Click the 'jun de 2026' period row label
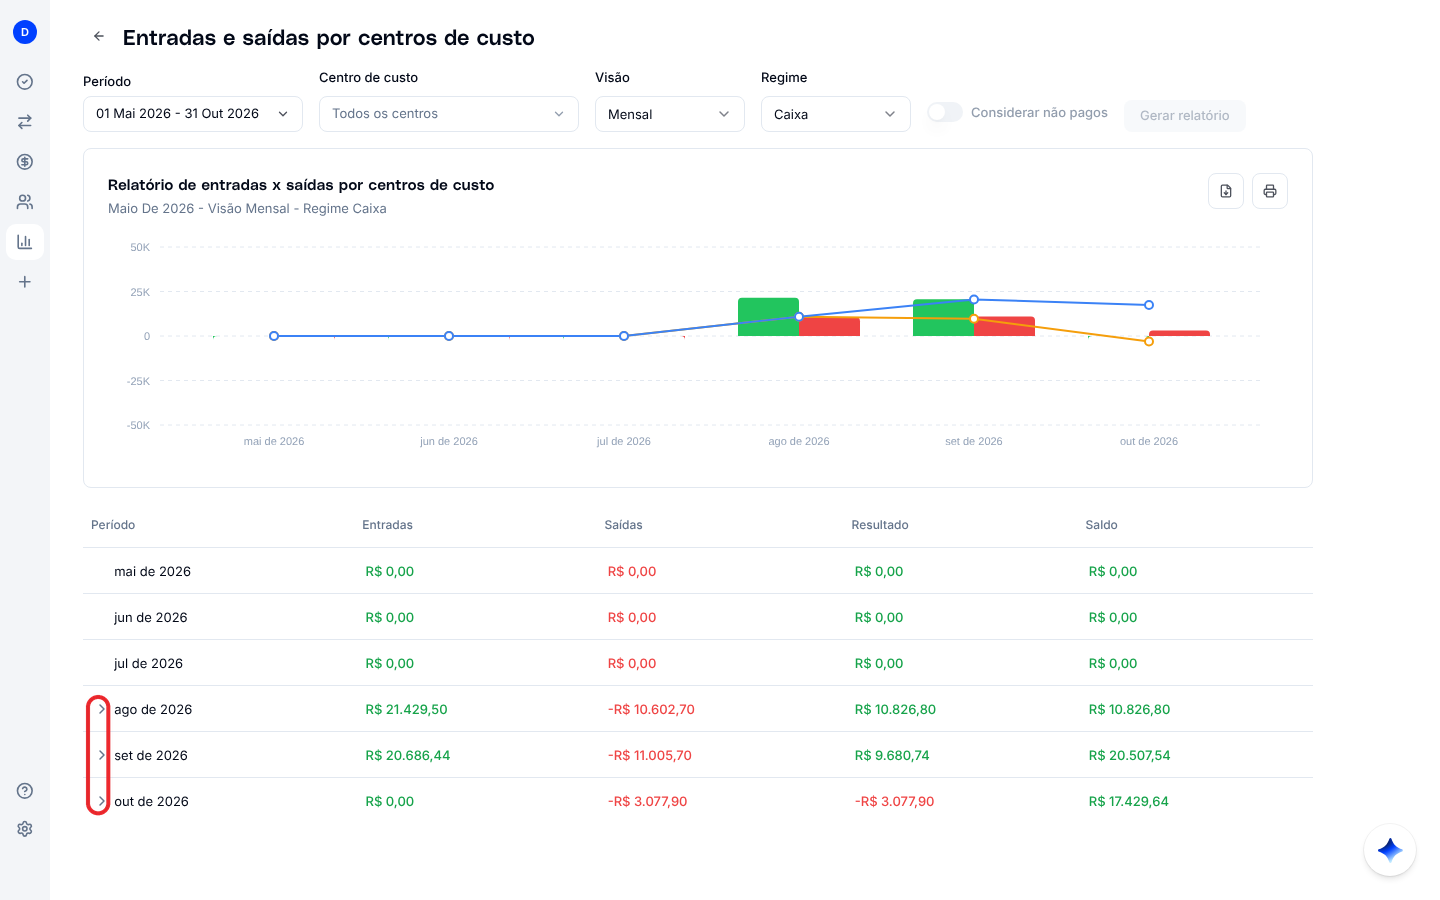 click(x=151, y=617)
